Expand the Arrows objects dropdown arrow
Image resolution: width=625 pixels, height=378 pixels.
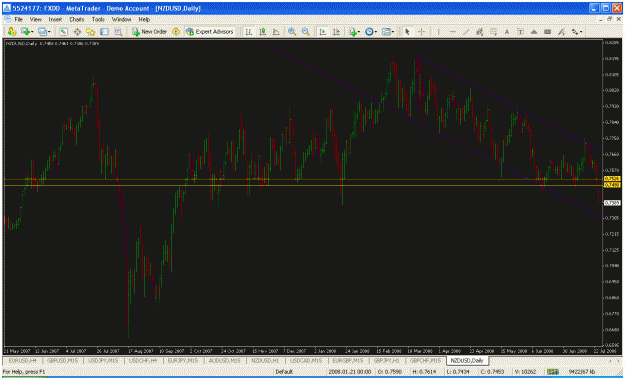click(582, 32)
